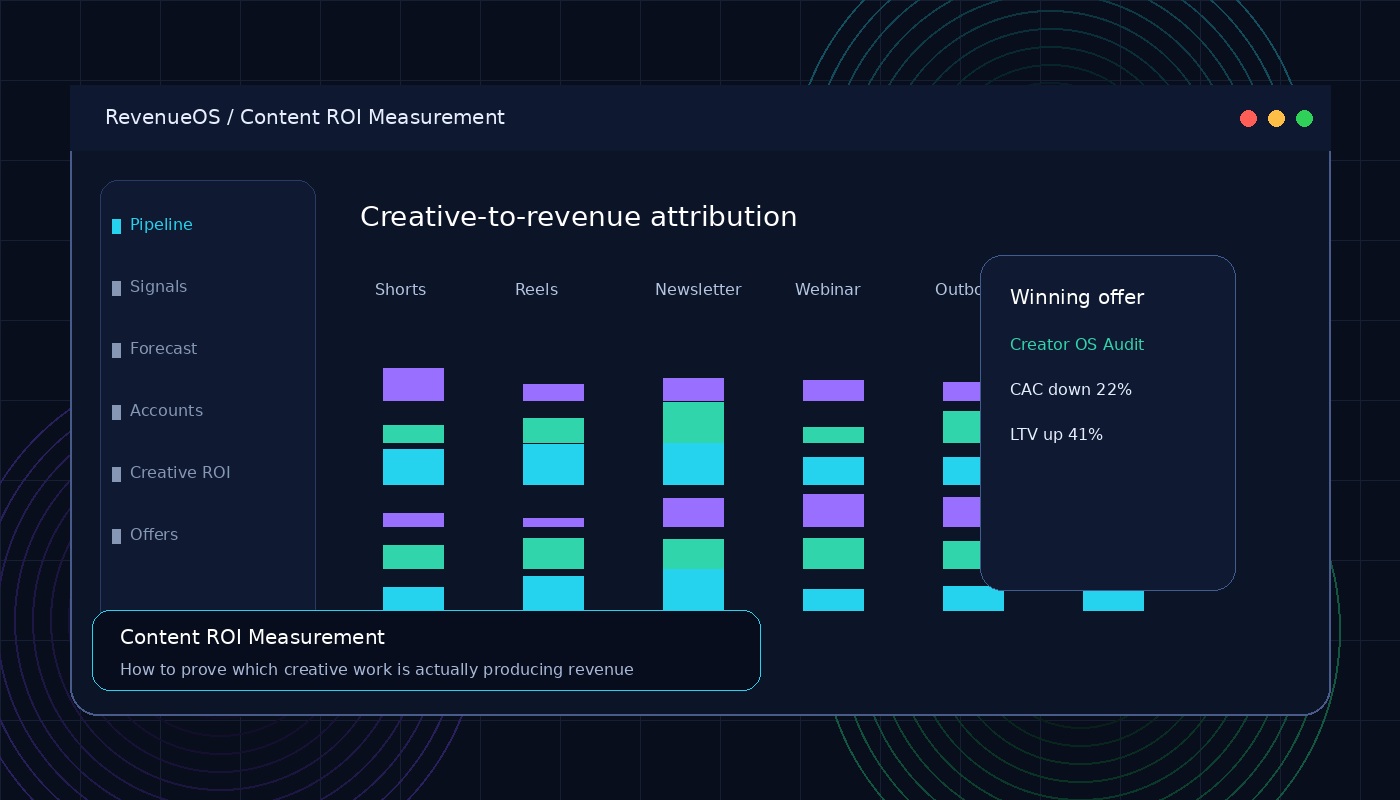
Task: Click bottommost cyan segment of Webinar column
Action: (x=833, y=600)
